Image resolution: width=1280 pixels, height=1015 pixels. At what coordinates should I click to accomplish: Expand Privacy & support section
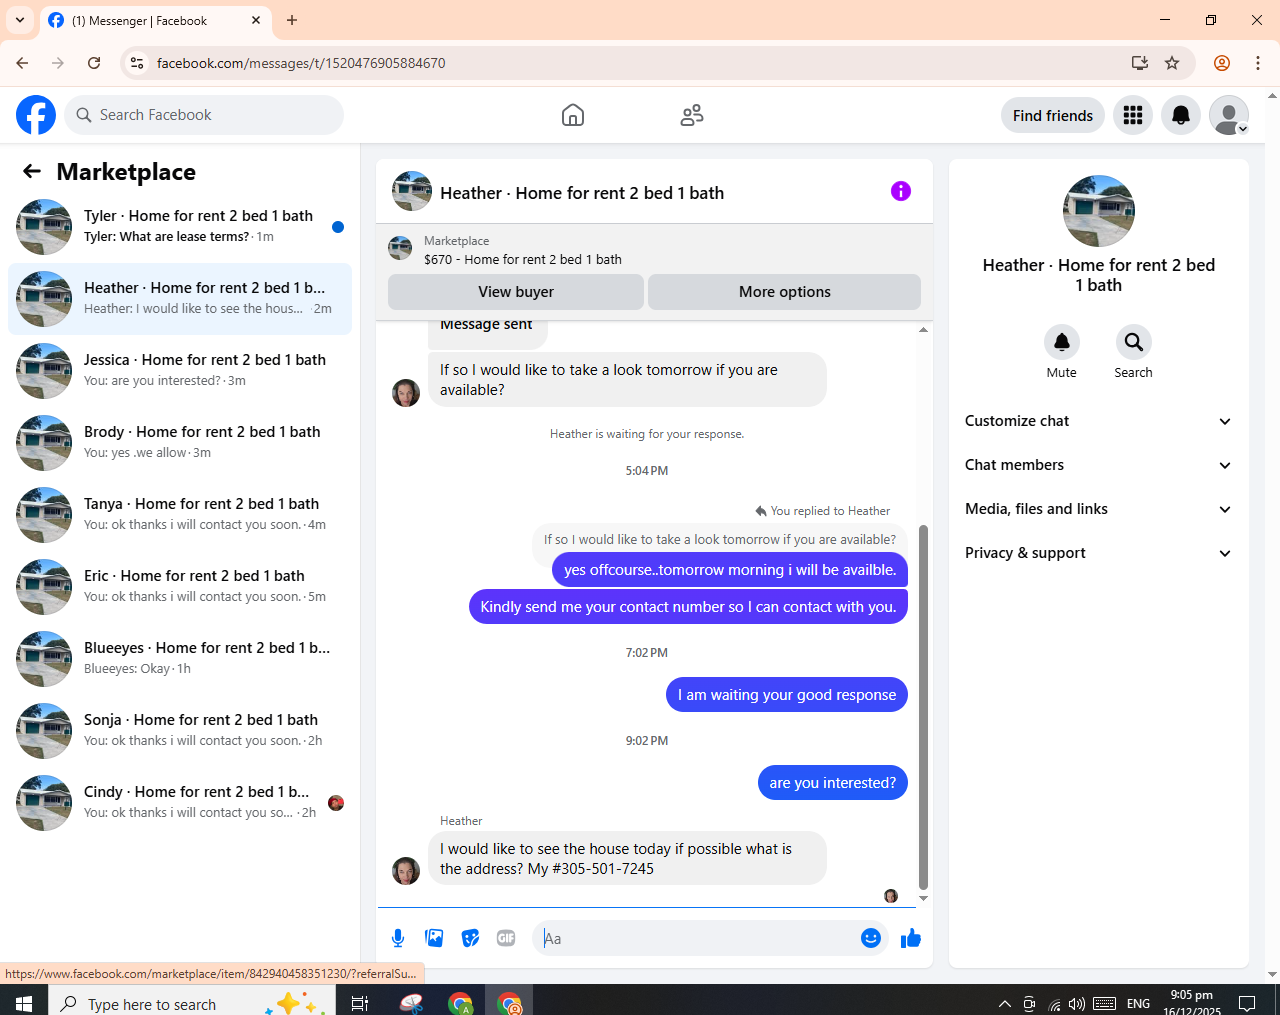point(1098,553)
